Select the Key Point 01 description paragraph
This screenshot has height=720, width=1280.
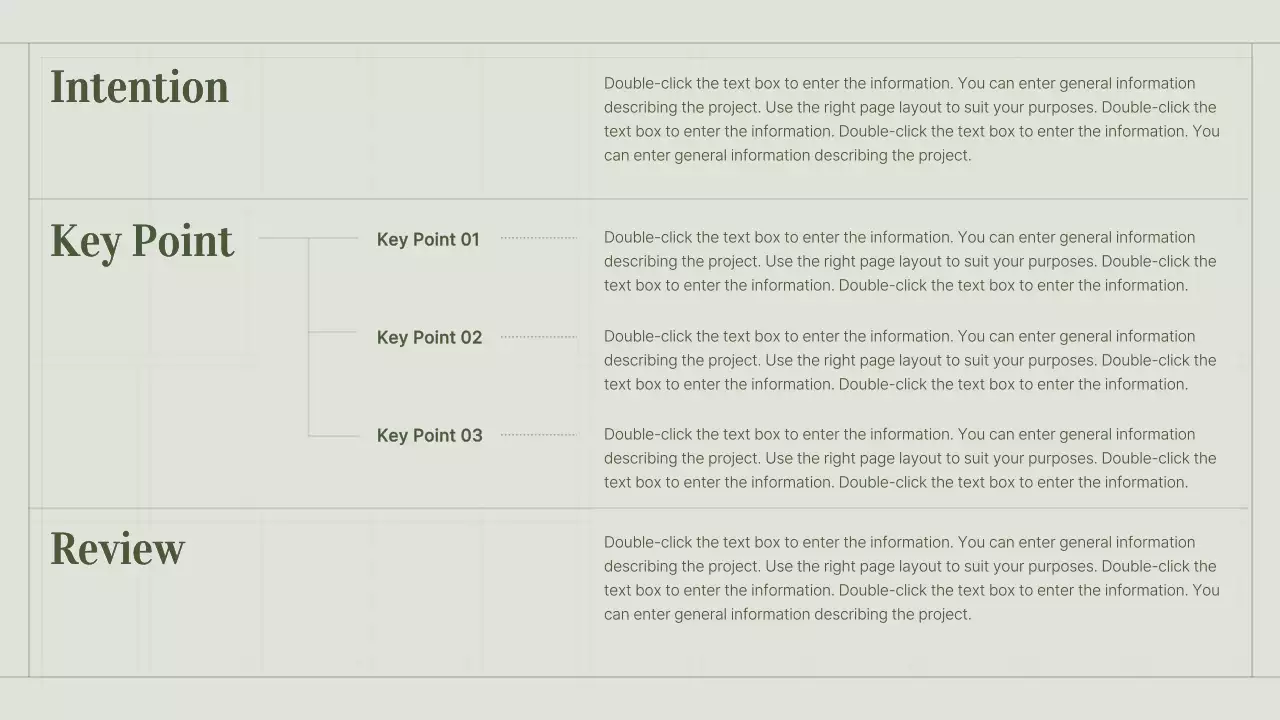(x=910, y=261)
